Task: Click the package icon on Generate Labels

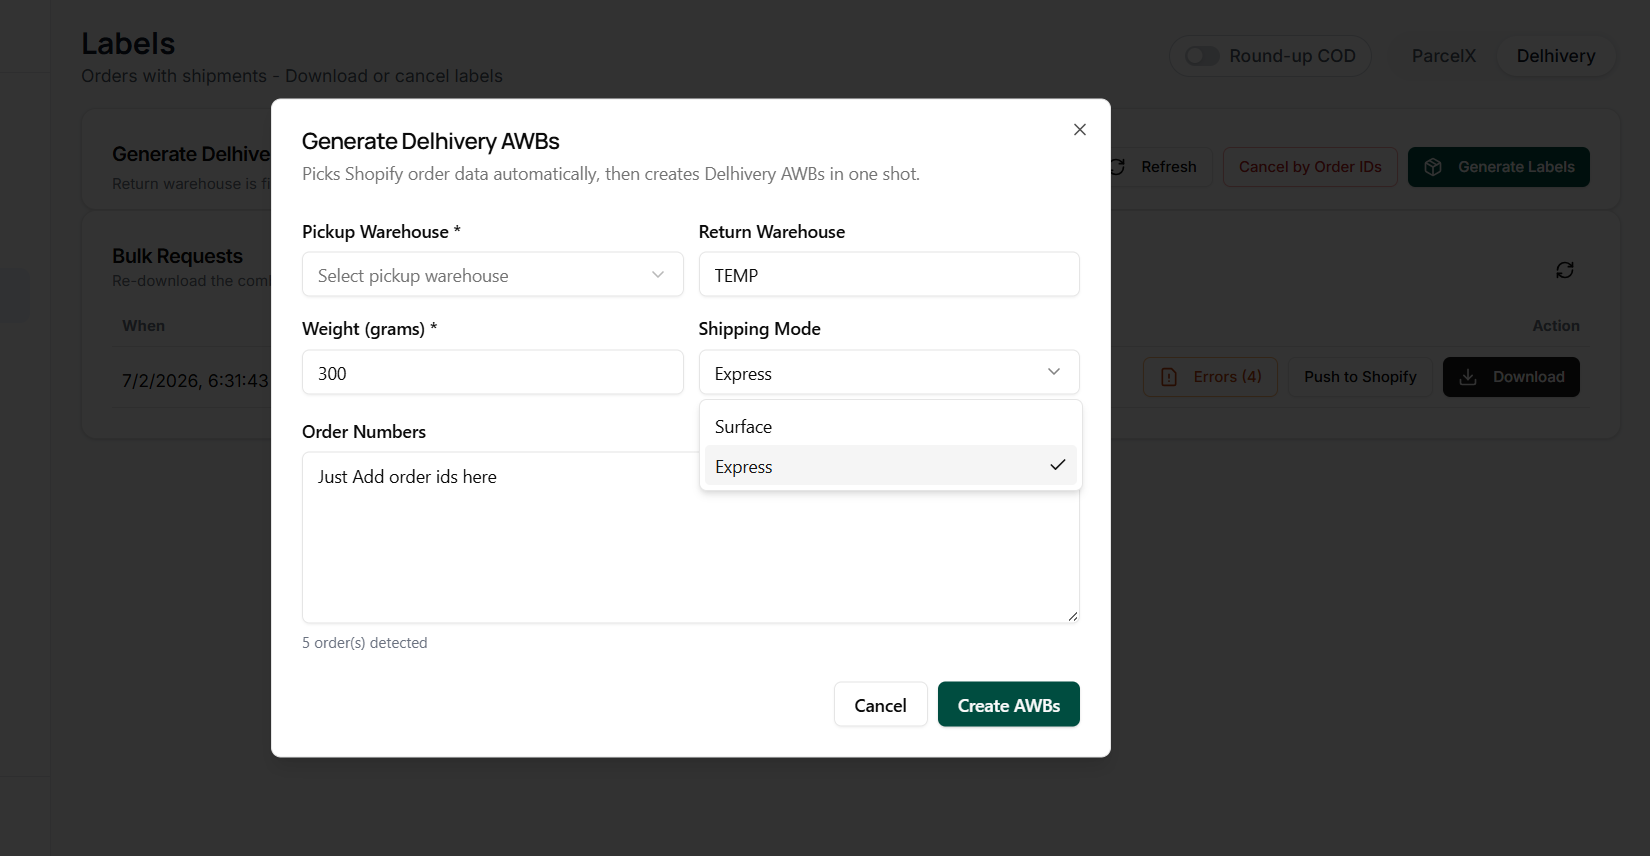Action: (x=1433, y=167)
